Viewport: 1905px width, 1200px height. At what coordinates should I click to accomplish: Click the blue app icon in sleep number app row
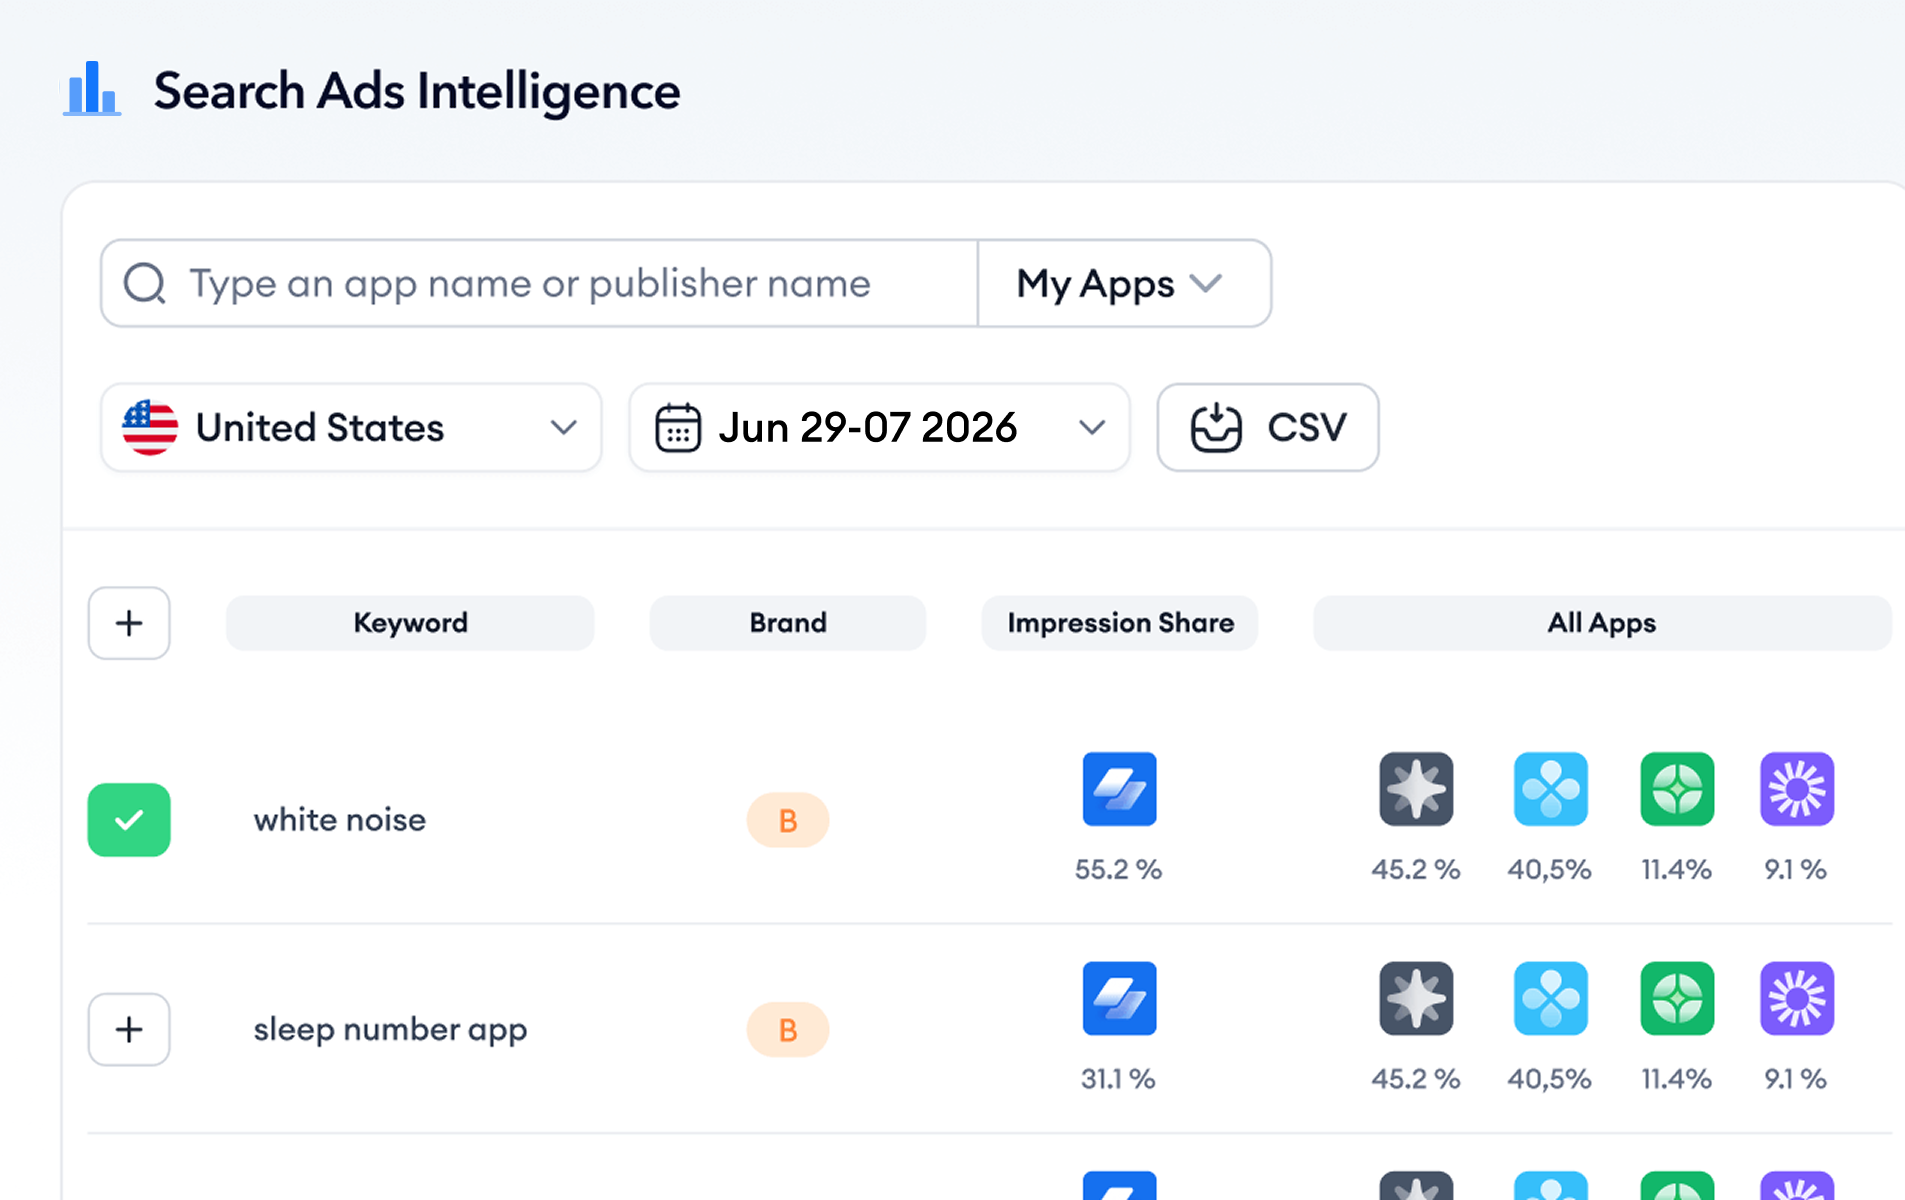1119,998
